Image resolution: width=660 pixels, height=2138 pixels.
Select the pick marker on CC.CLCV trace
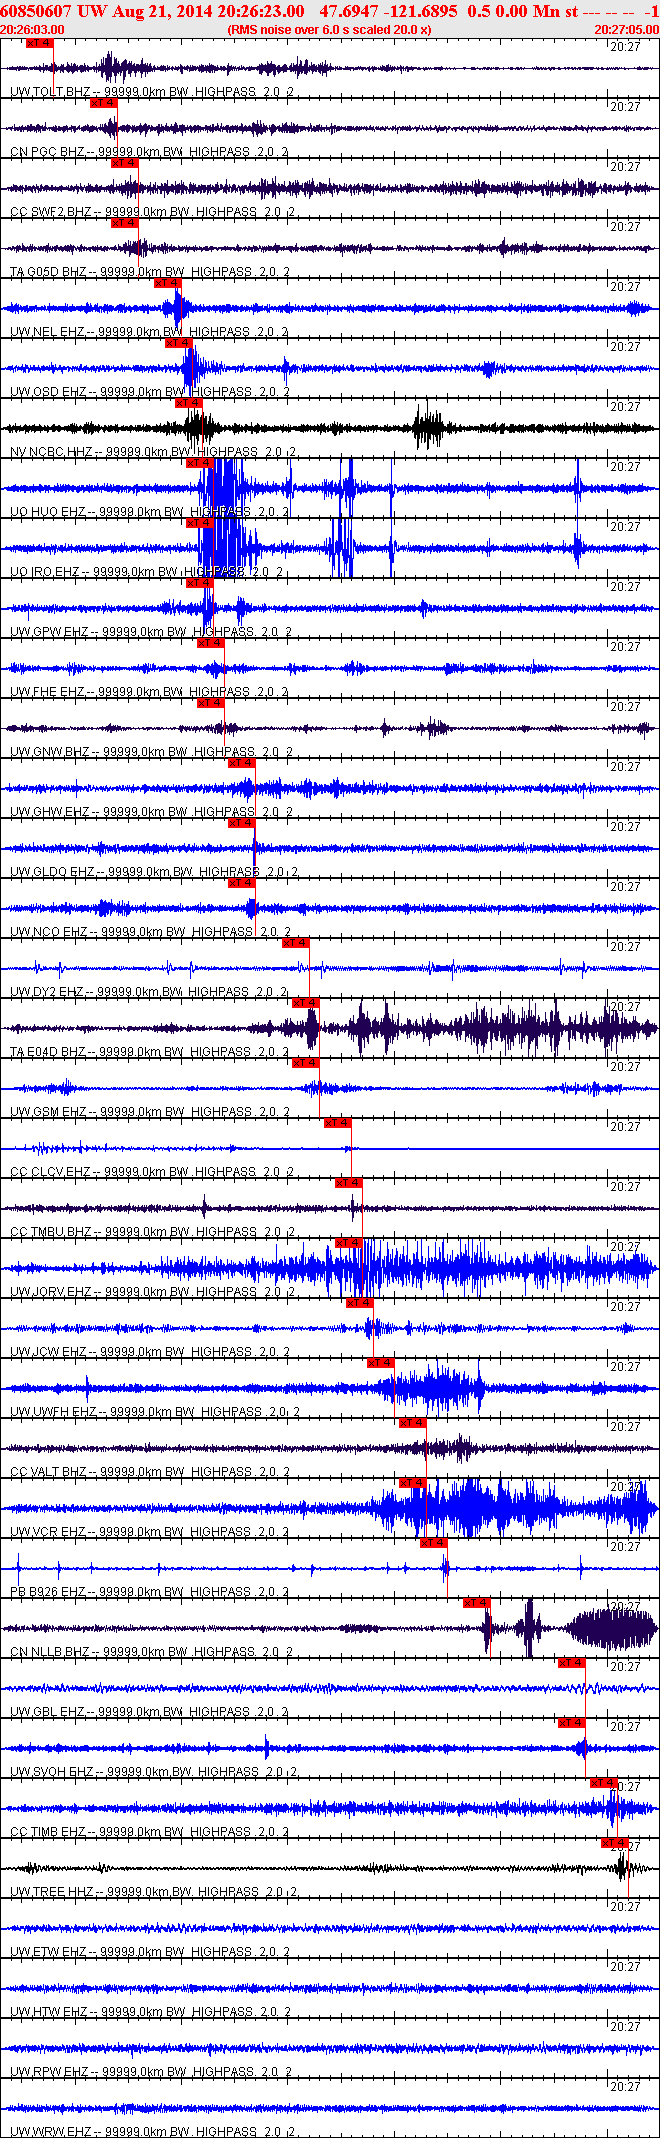pyautogui.click(x=339, y=1123)
